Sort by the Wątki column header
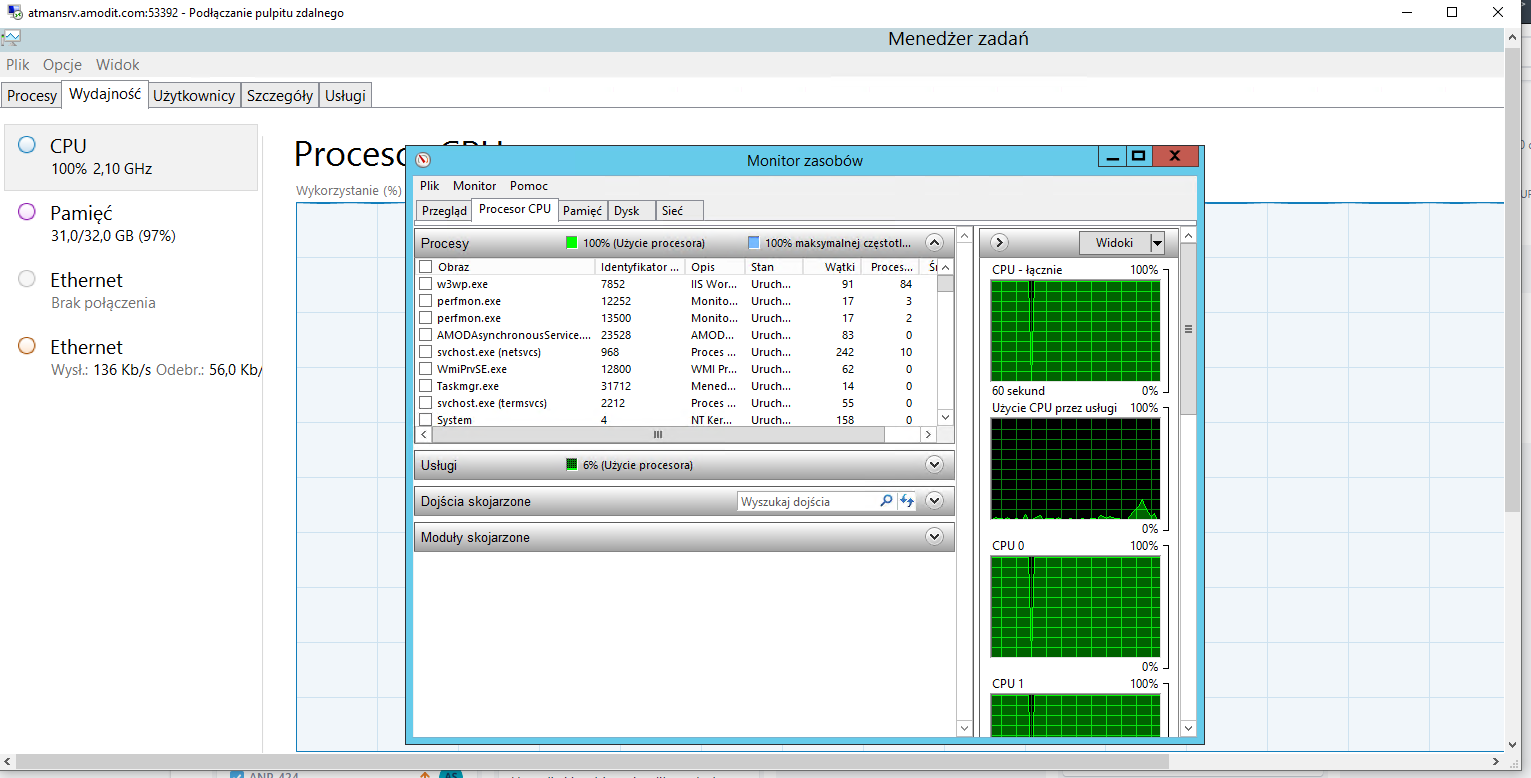 tap(831, 267)
